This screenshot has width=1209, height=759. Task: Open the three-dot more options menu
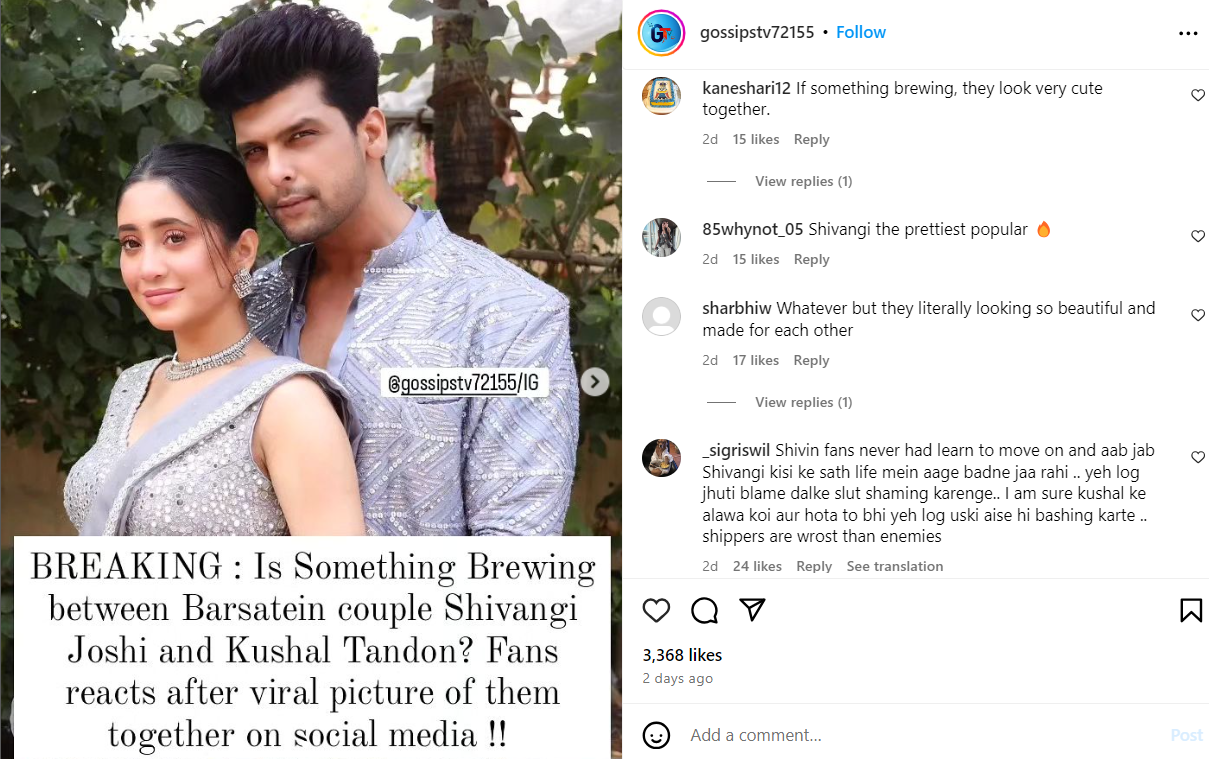coord(1188,33)
